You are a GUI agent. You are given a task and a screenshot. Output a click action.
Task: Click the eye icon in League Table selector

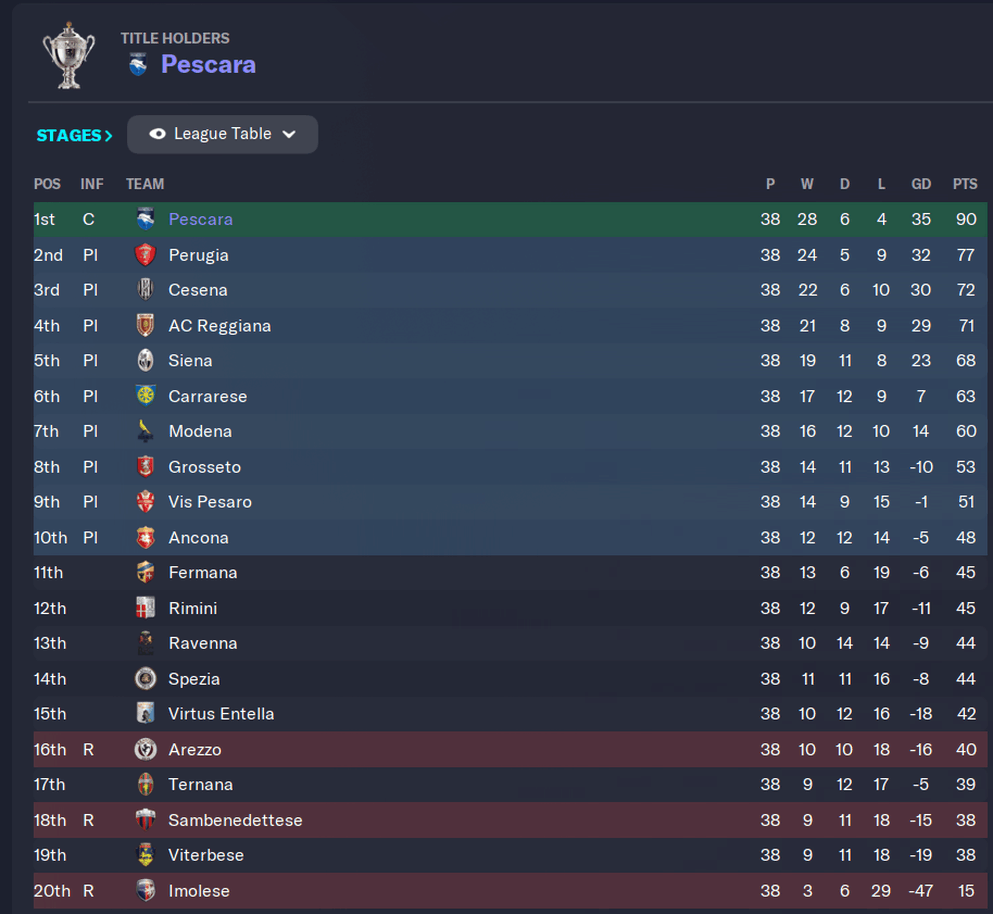[157, 134]
